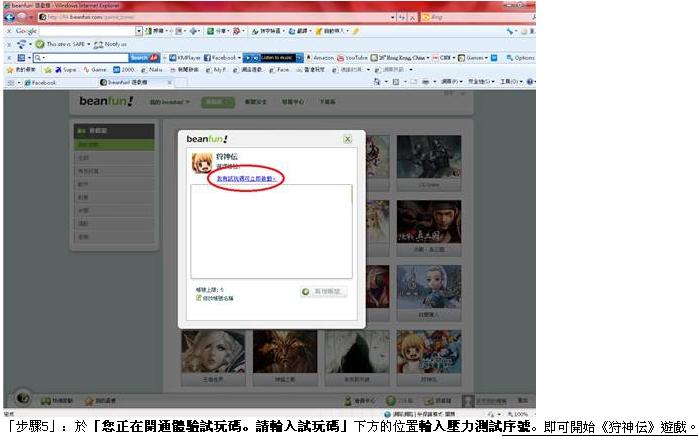Click the '2000' favorites bar bookmark
The height and width of the screenshot is (436, 698).
click(123, 70)
